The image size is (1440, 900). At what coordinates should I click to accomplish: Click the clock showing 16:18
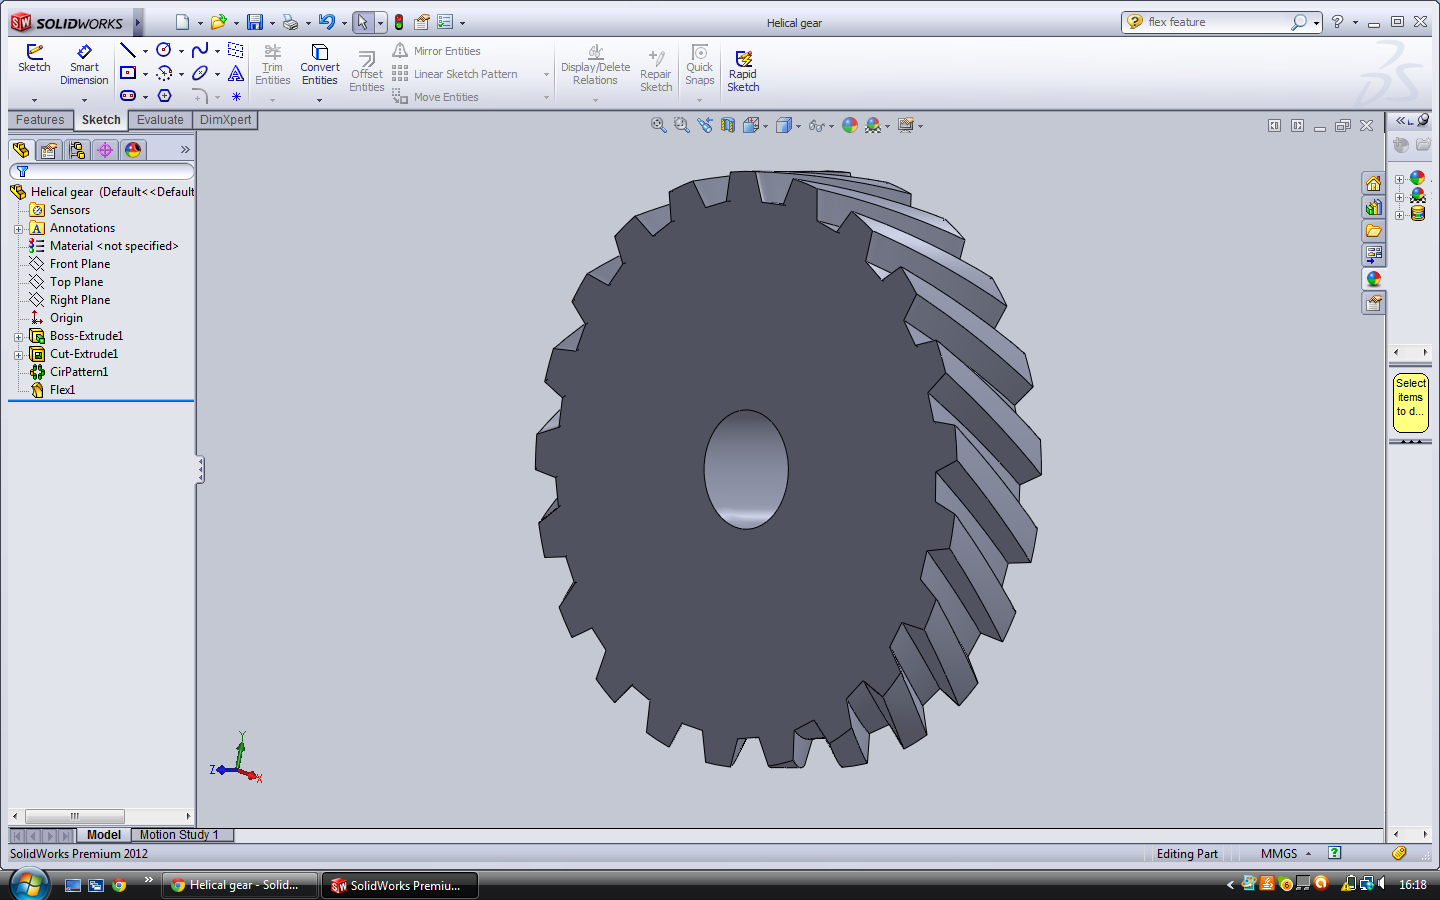[1412, 885]
